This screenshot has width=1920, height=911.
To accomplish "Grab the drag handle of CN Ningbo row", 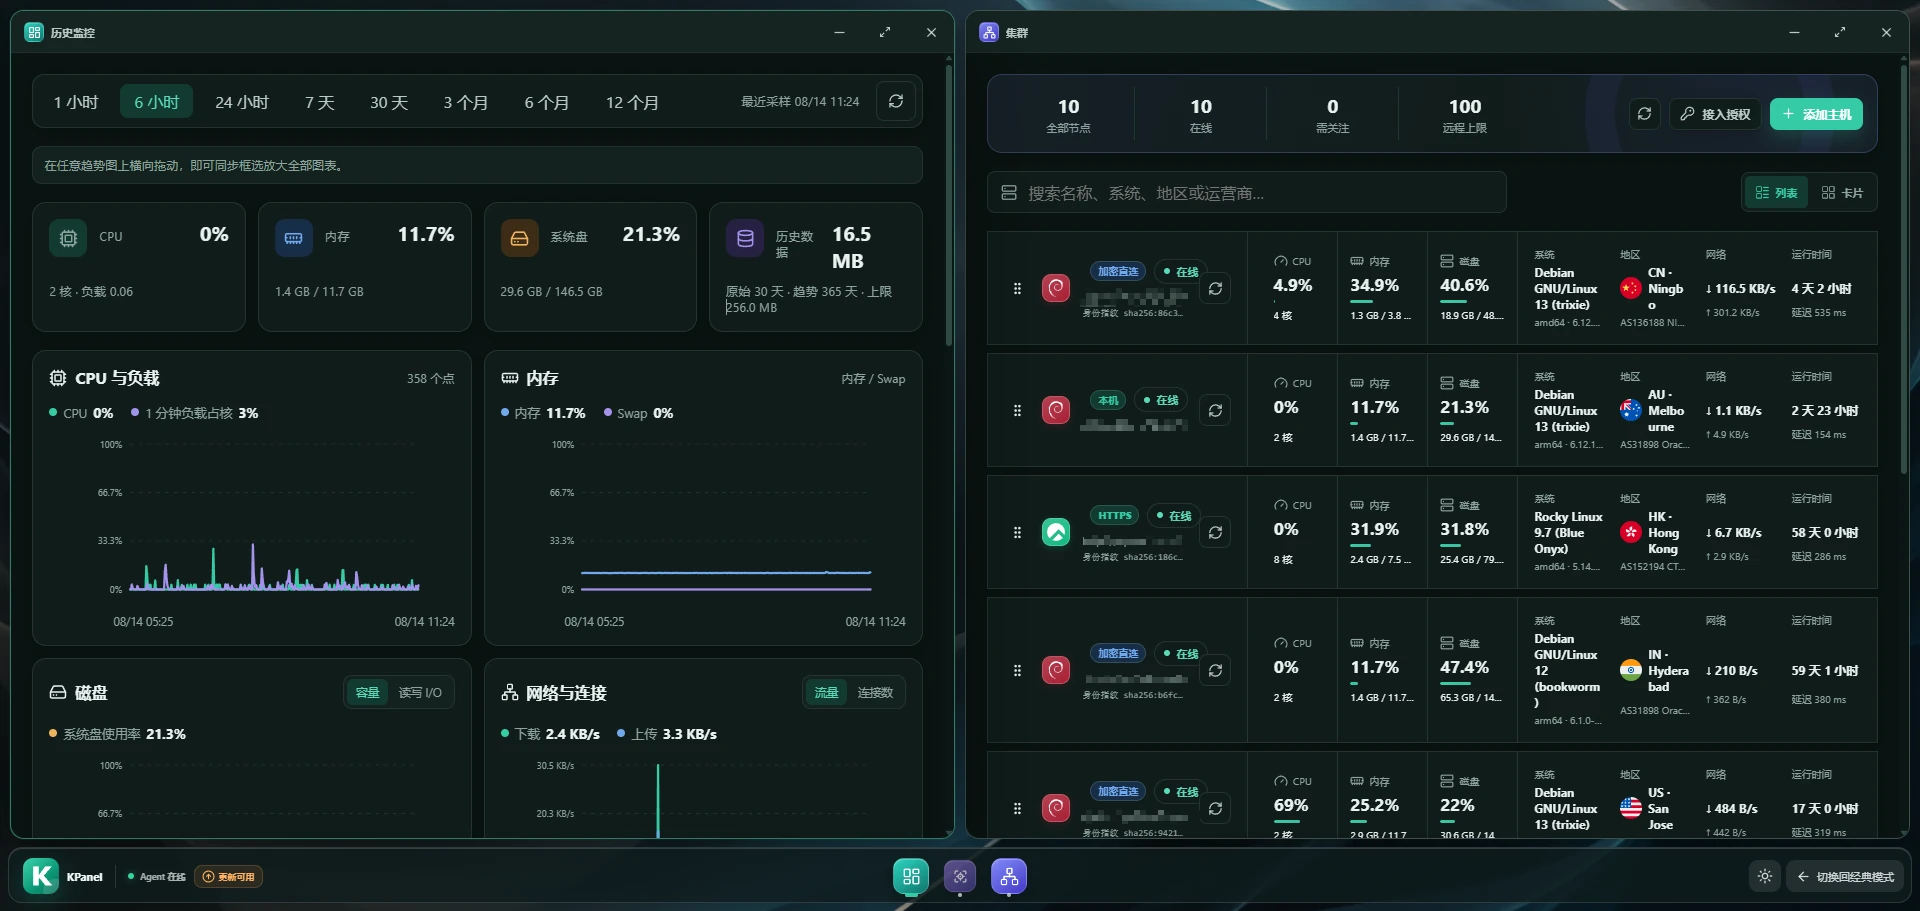I will pyautogui.click(x=1017, y=289).
